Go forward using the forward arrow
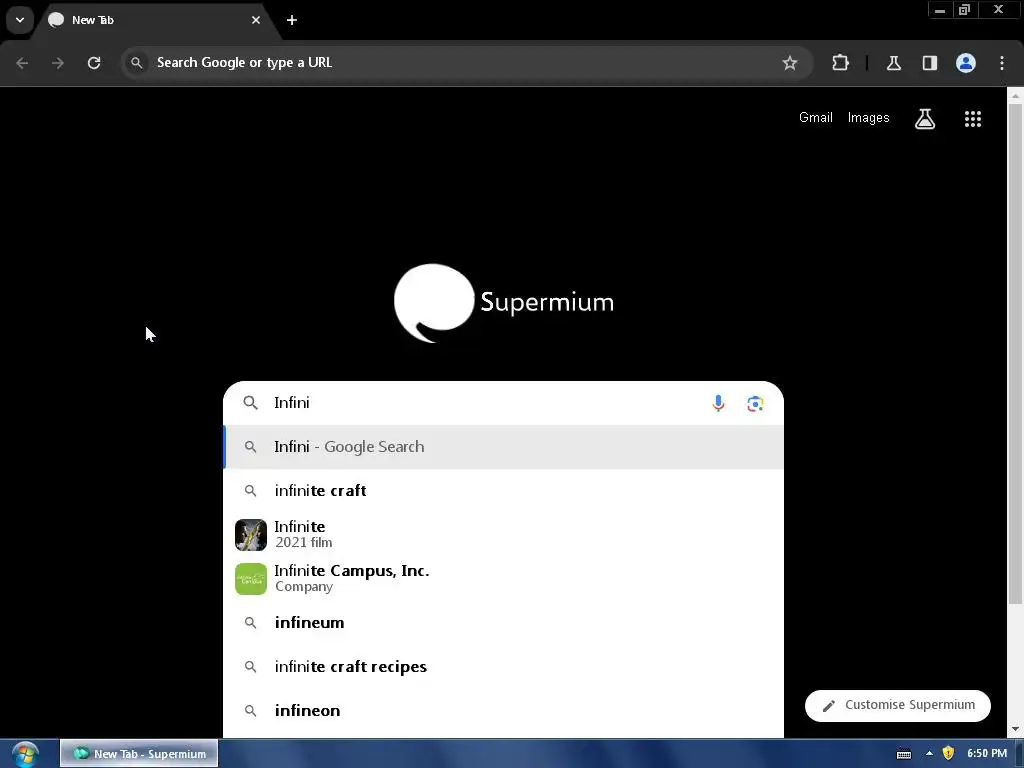Image resolution: width=1024 pixels, height=768 pixels. point(58,63)
